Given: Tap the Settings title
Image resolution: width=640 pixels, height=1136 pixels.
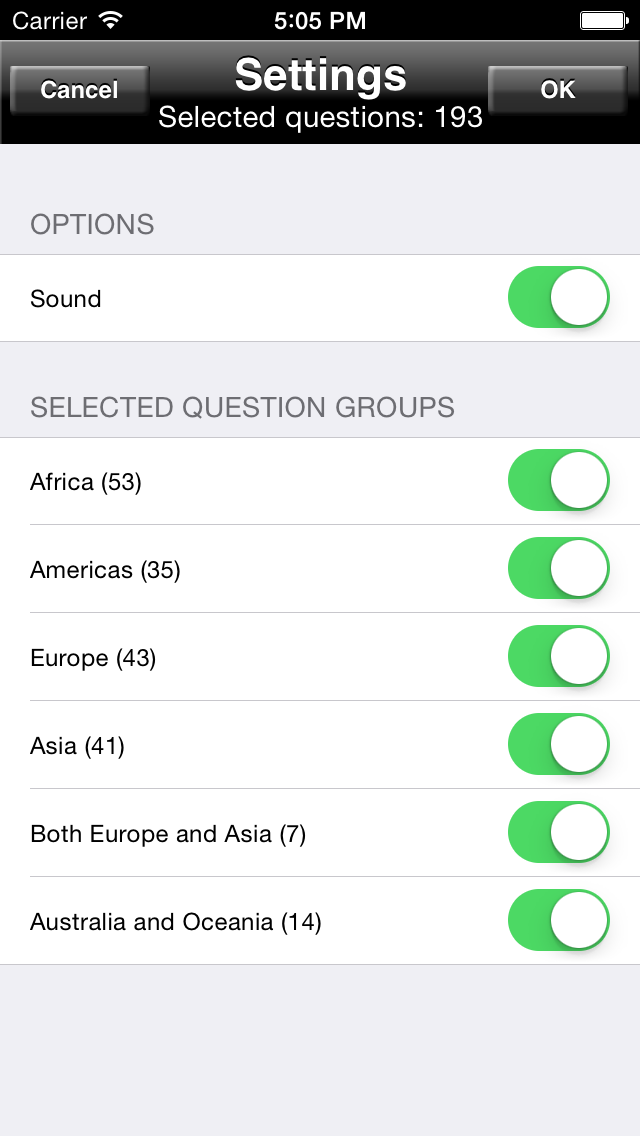Looking at the screenshot, I should coord(320,76).
